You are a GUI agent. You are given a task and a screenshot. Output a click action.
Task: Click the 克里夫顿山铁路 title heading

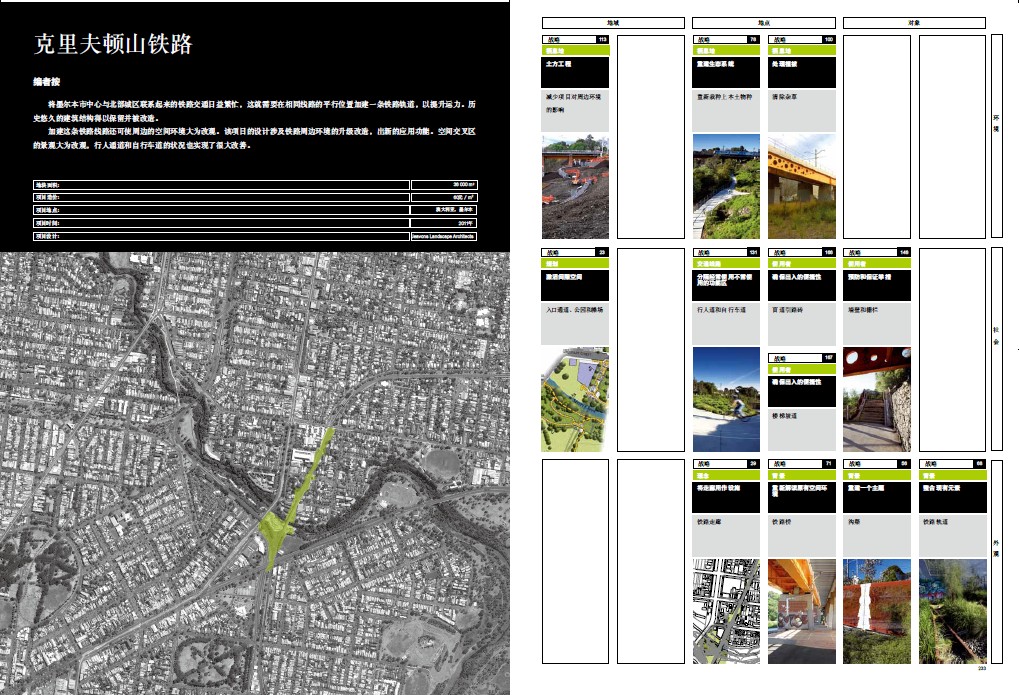[113, 45]
